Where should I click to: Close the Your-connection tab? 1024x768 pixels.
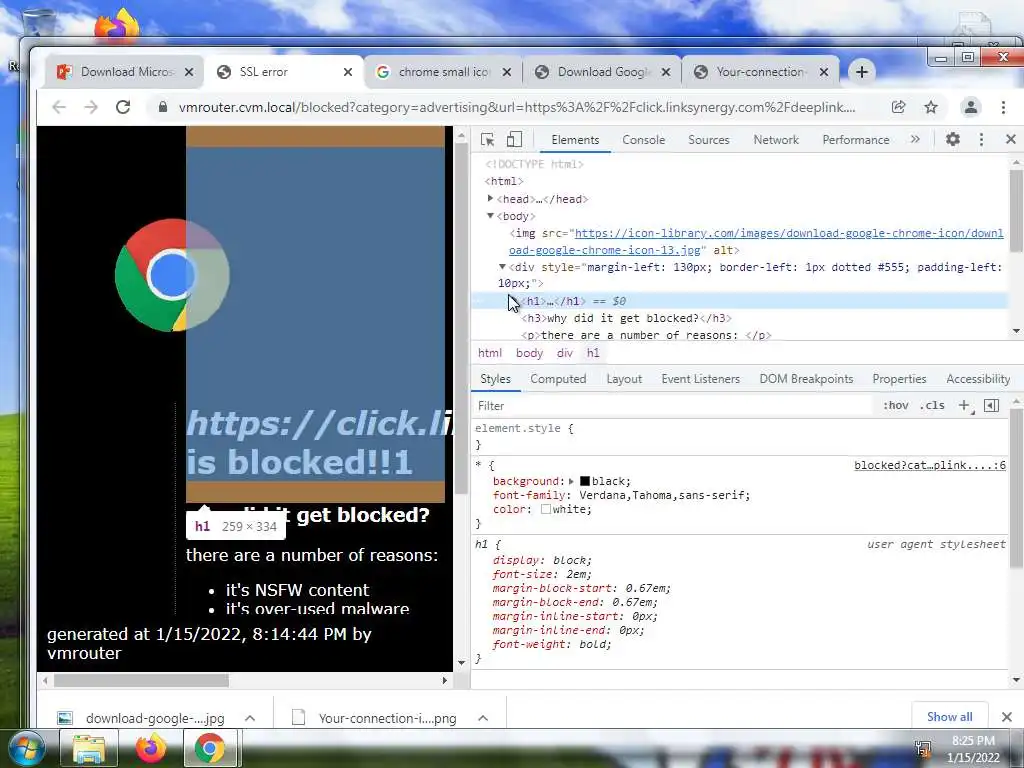[824, 72]
